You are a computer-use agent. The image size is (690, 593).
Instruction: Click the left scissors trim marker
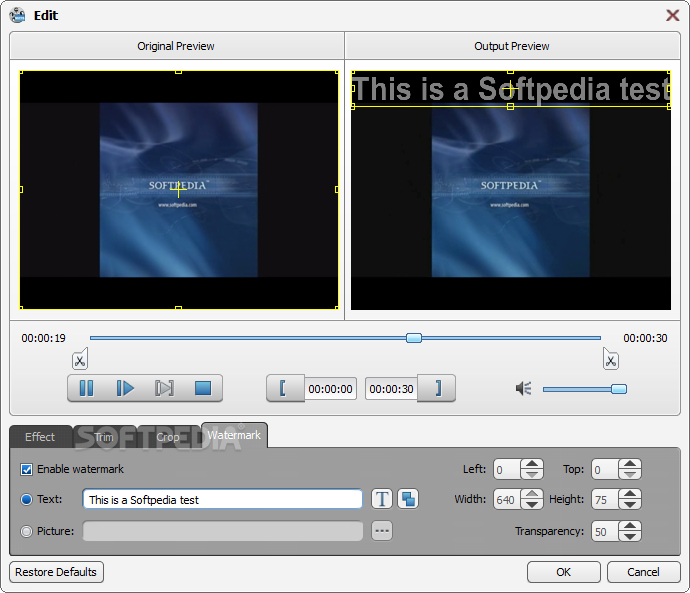80,359
